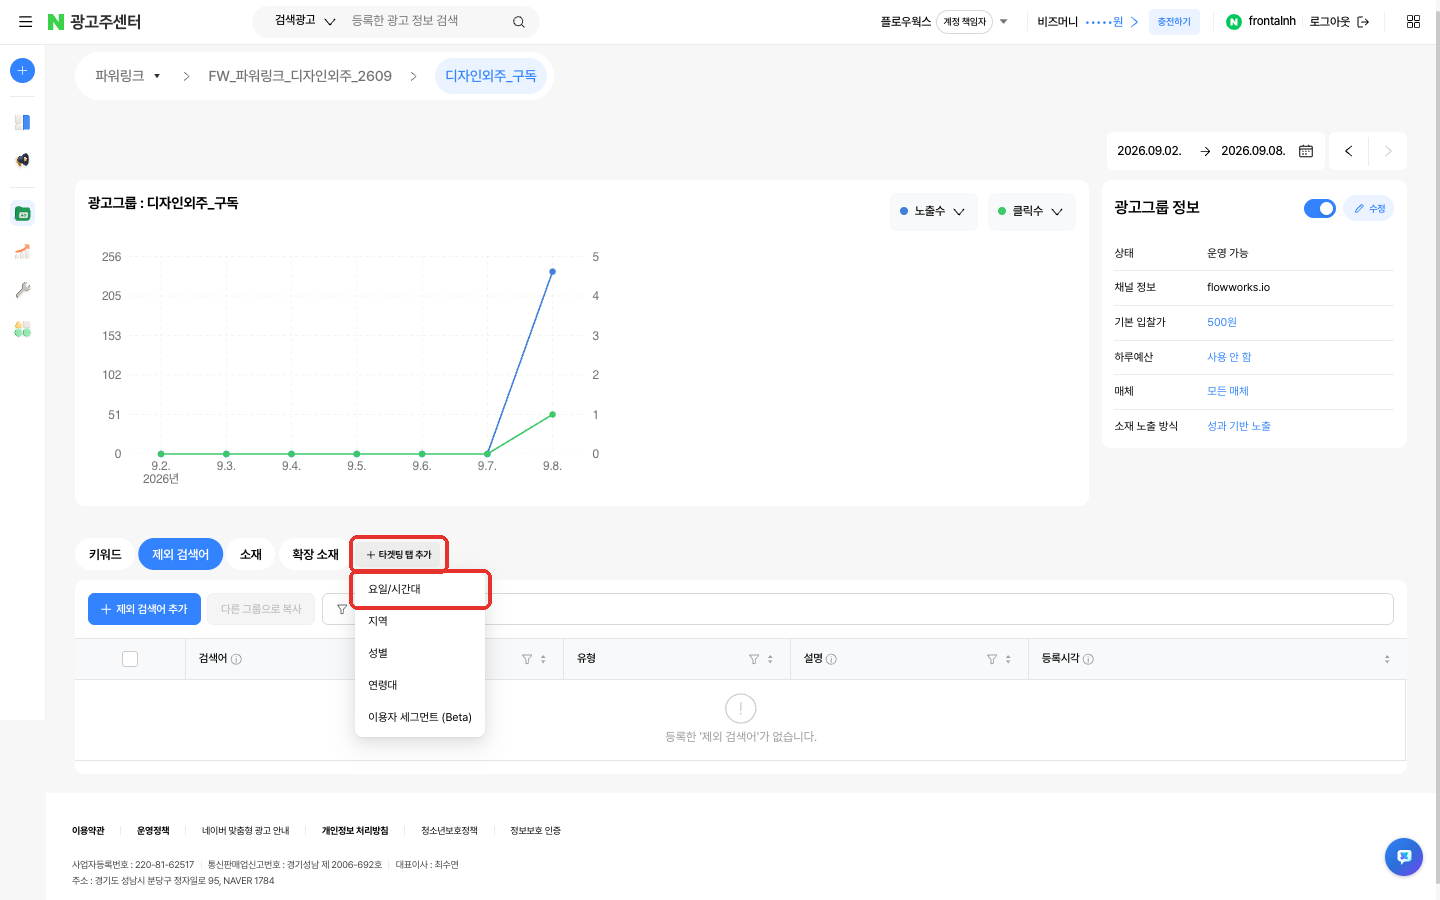
Task: Select 요일/시간대 from the menu
Action: pyautogui.click(x=420, y=589)
